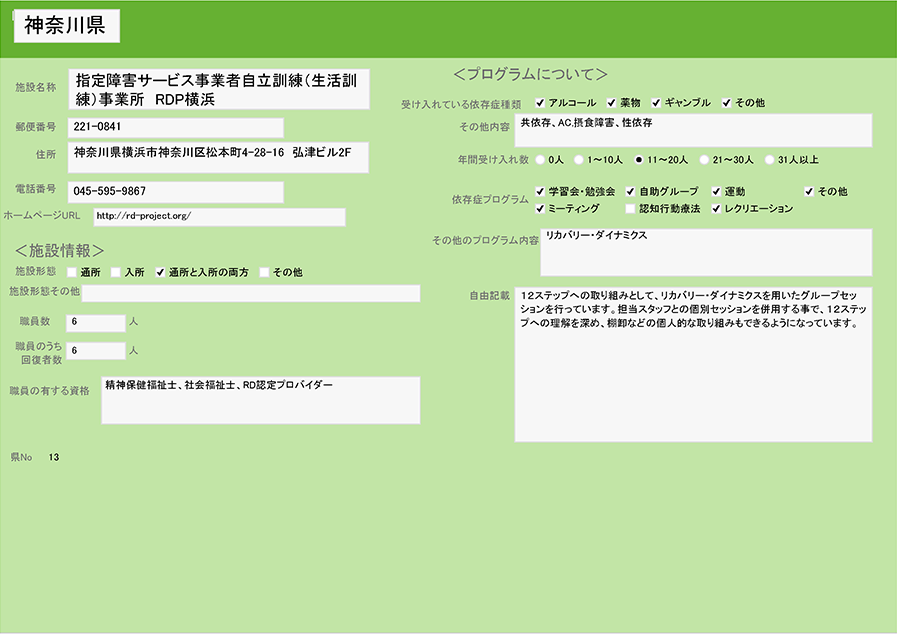
Task: Uncheck the 薬物 dependency checkbox
Action: [611, 103]
